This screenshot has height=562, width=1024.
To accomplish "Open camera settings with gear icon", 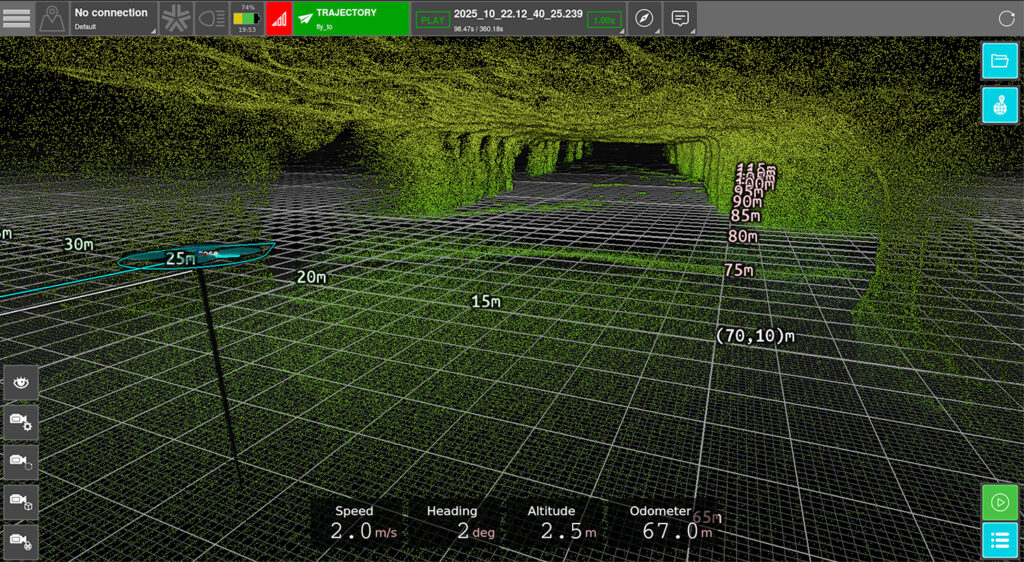I will coord(21,422).
